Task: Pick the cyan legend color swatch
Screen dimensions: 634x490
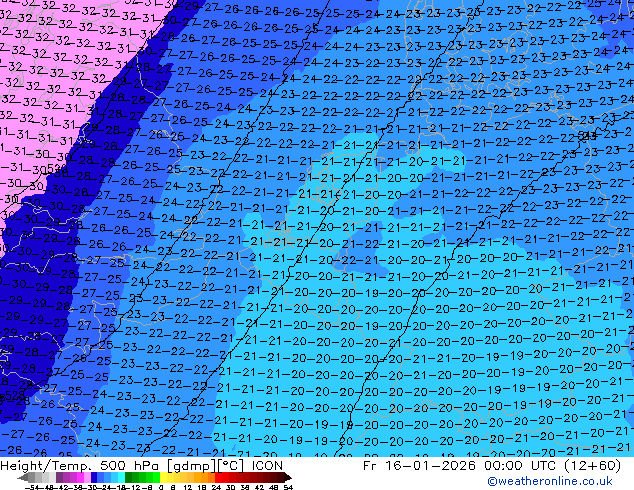Action: coord(121,477)
